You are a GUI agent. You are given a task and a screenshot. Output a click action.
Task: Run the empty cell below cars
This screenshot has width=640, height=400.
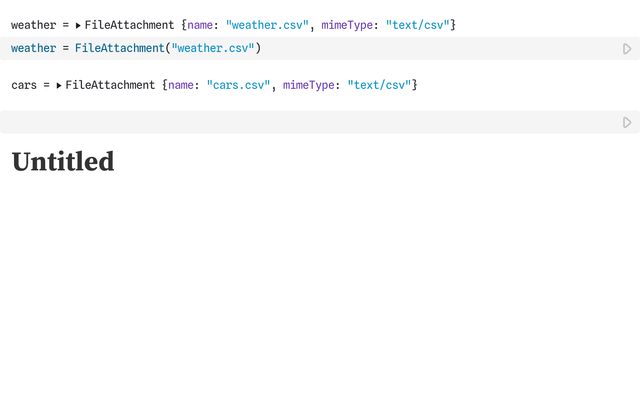[x=627, y=122]
